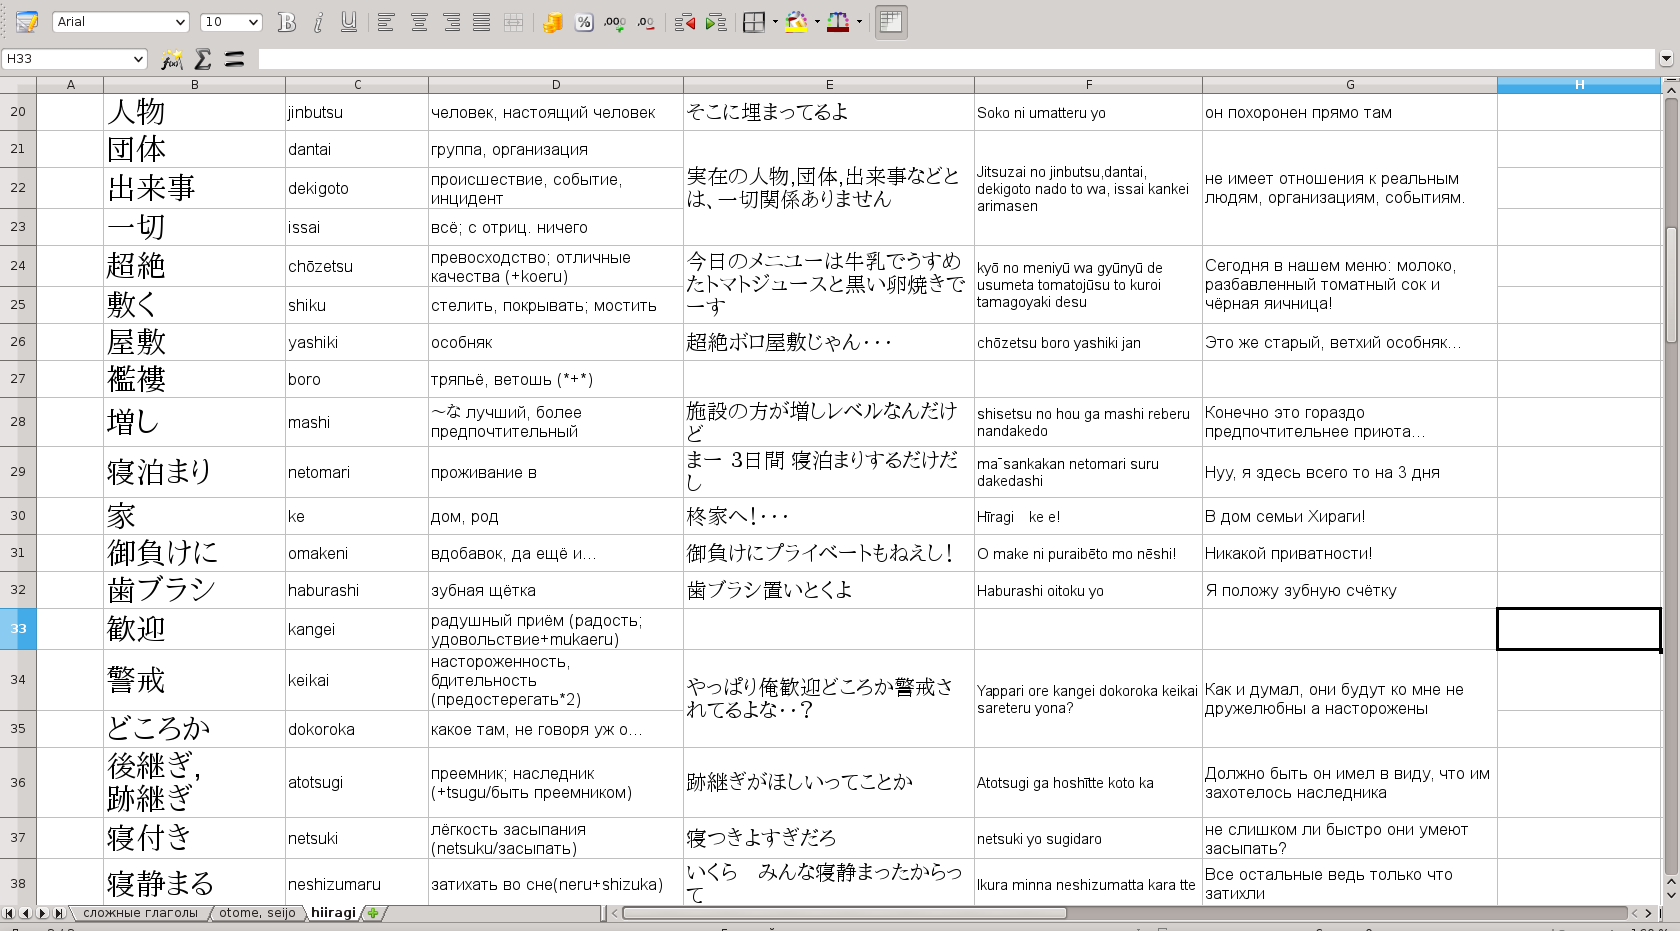The width and height of the screenshot is (1680, 931).
Task: Click the vertical scrollbar thumb
Action: (1670, 285)
